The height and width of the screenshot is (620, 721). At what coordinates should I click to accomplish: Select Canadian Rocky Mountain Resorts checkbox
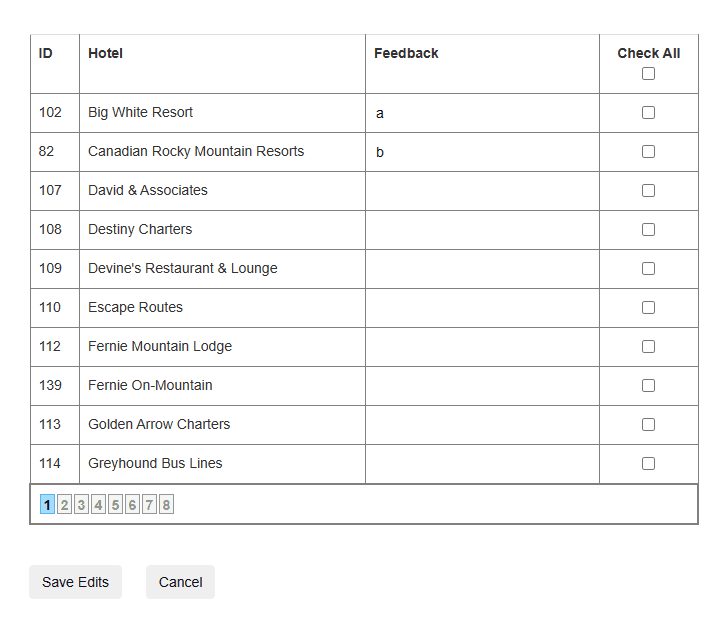point(648,152)
